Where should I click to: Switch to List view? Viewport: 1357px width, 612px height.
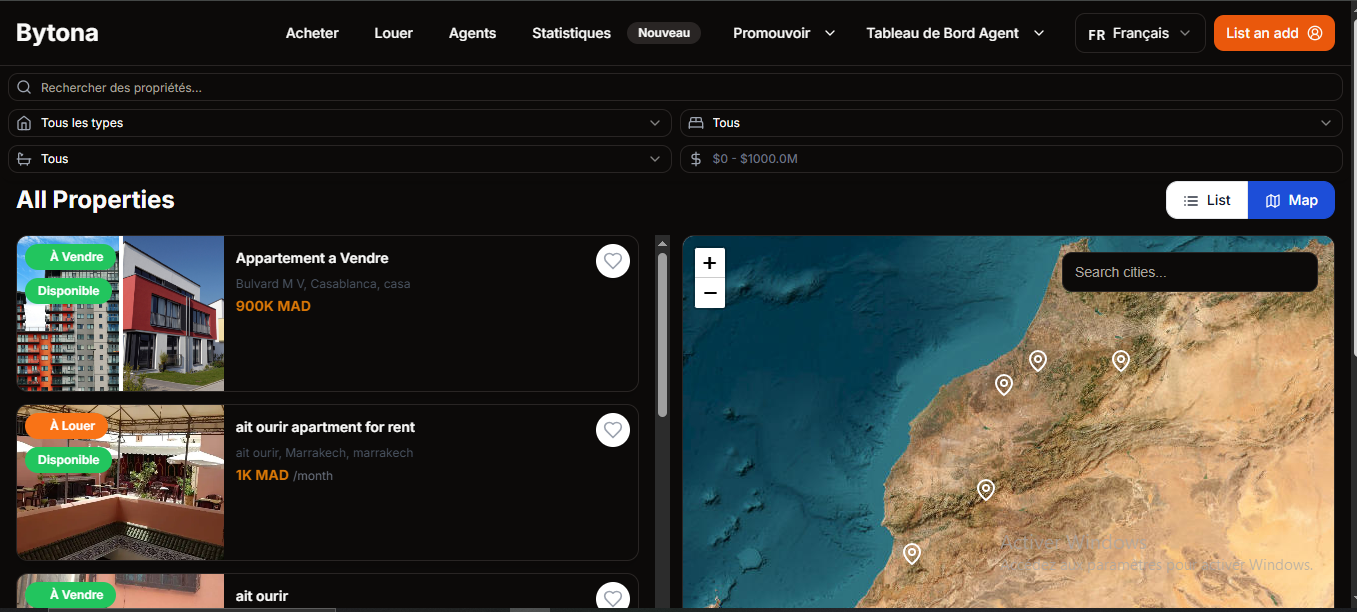click(1207, 200)
